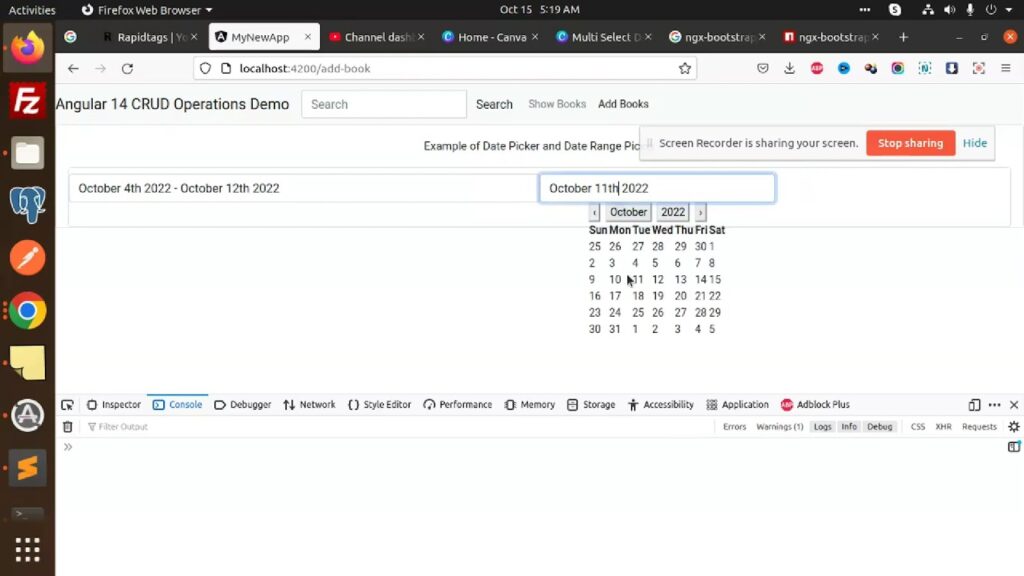Viewport: 1024px width, 576px height.
Task: Open the Accessibility devtools tab
Action: pos(660,405)
